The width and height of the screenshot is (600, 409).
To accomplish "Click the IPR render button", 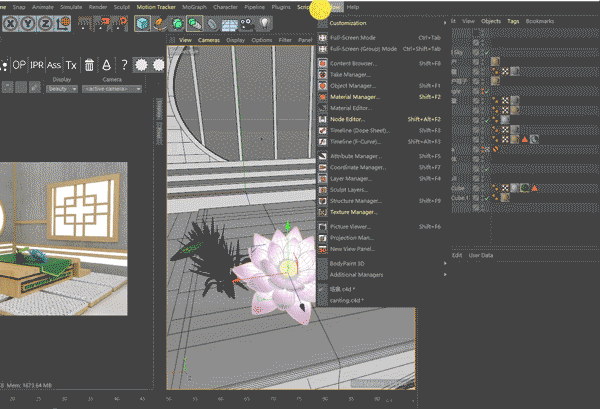I will (x=37, y=65).
